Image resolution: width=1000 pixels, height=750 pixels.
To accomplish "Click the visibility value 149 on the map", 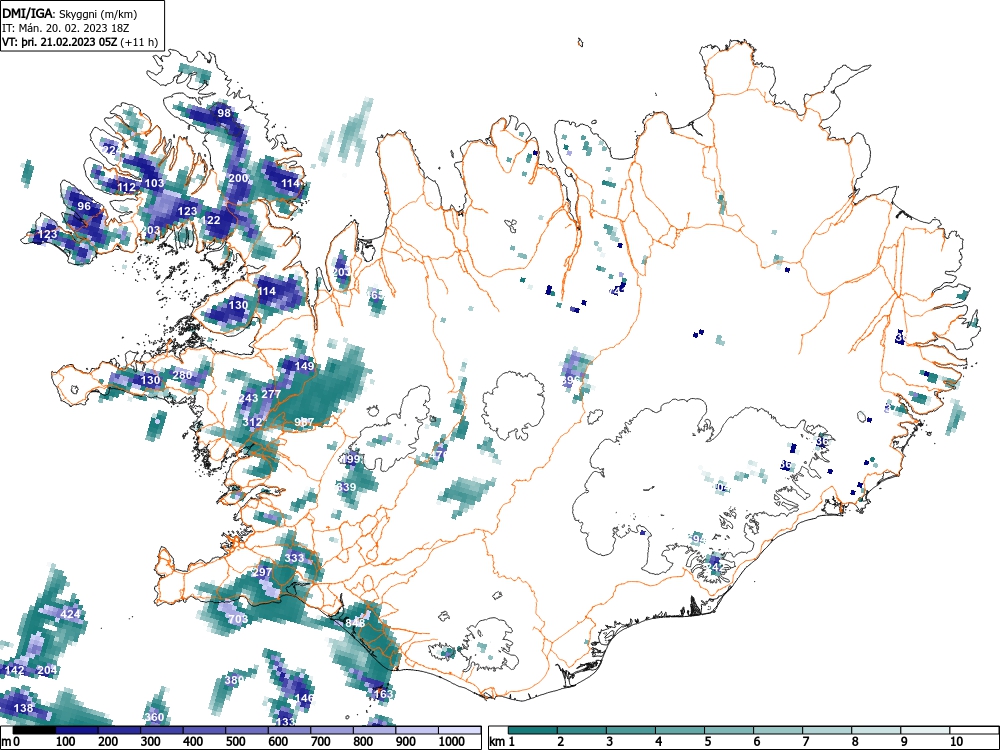I will (305, 366).
